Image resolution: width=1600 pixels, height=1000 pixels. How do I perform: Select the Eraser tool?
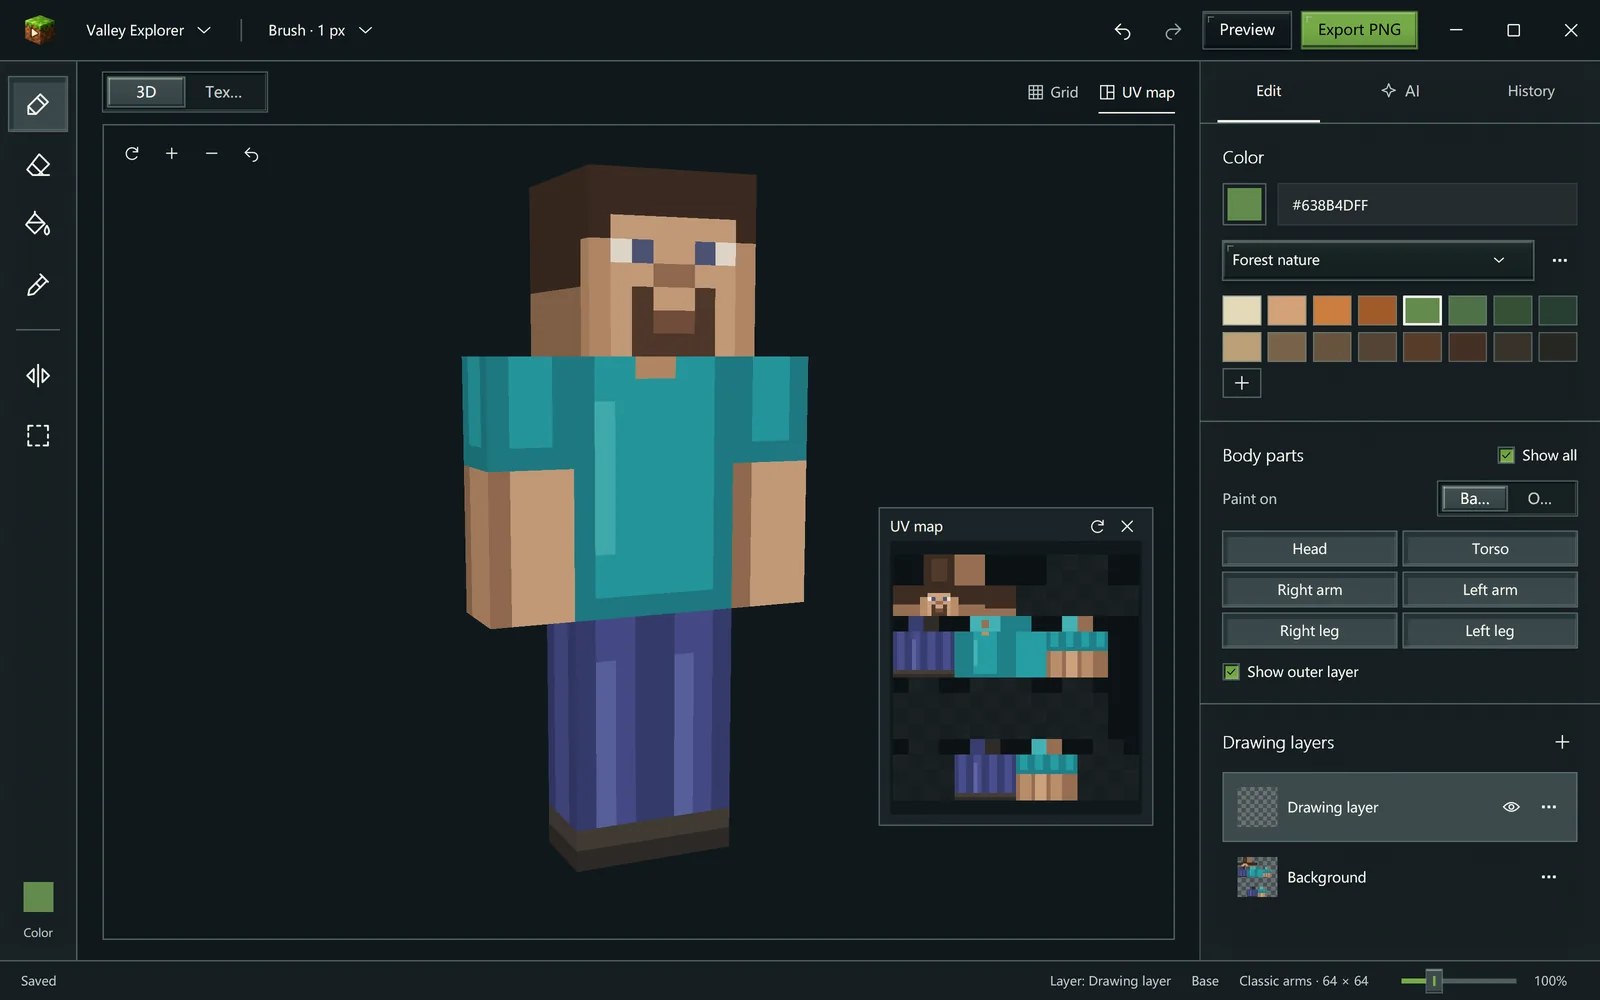(x=38, y=165)
